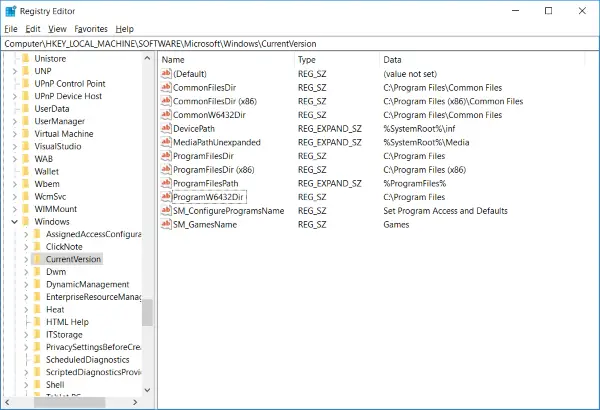Viewport: 600px width, 410px height.
Task: Click the folder icon beside Wallet key
Action: 25,171
